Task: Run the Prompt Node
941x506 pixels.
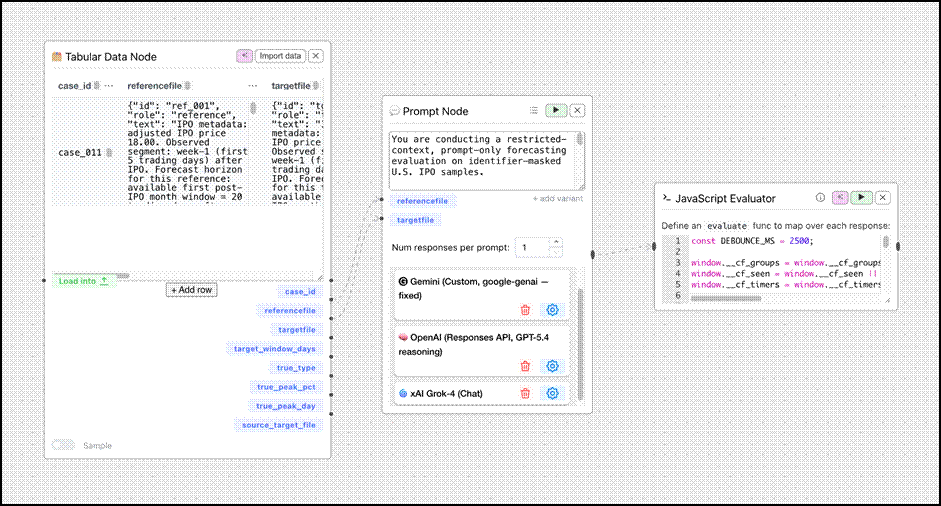Action: coord(556,110)
